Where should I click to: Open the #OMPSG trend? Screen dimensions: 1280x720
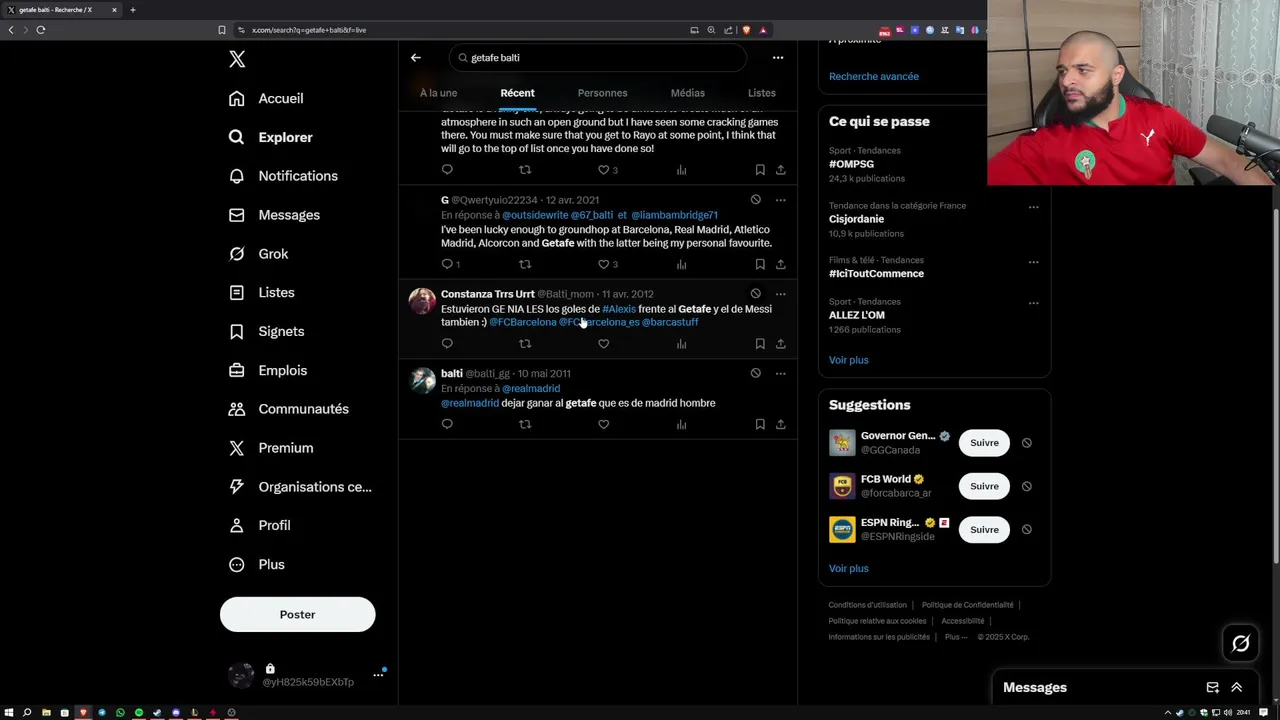(851, 164)
